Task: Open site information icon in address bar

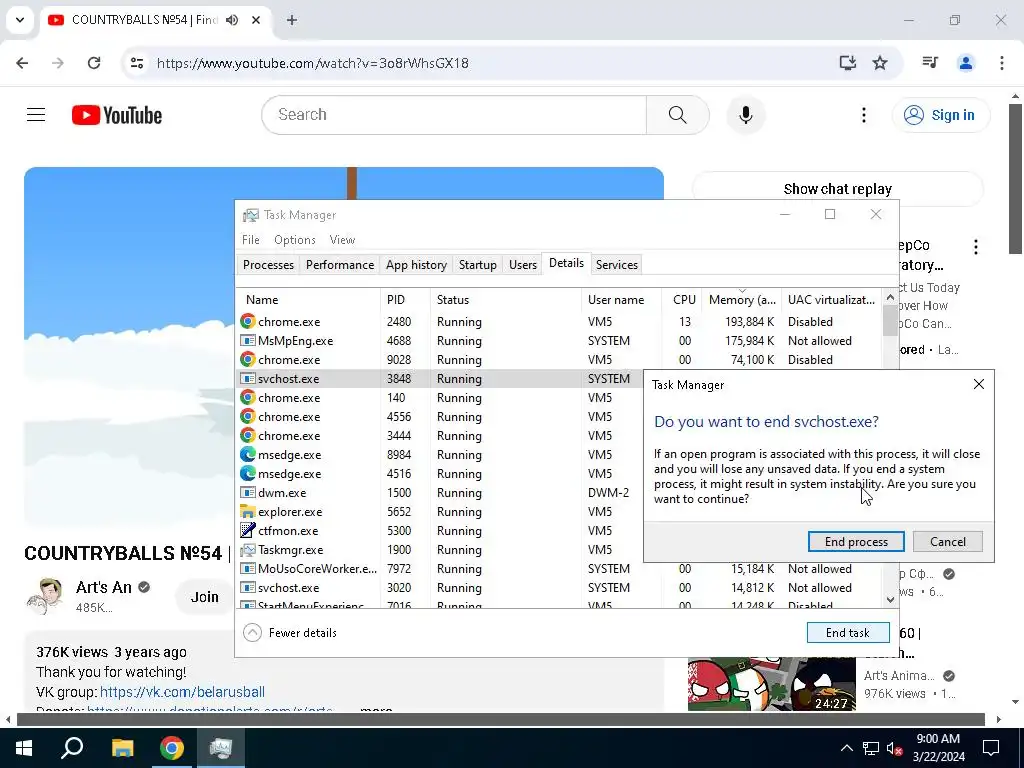Action: pyautogui.click(x=136, y=63)
